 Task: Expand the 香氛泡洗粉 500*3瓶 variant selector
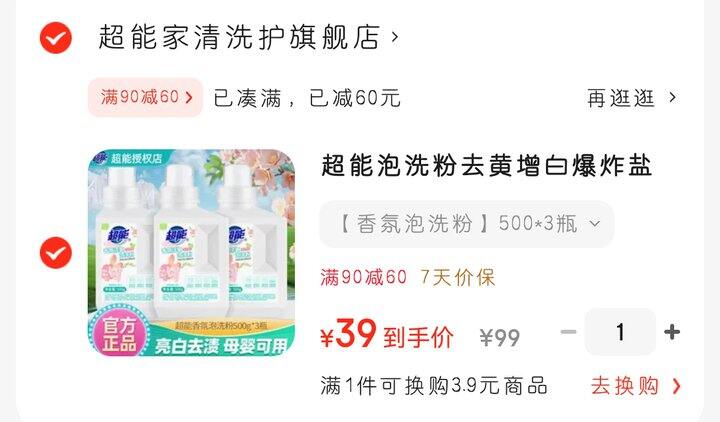467,224
